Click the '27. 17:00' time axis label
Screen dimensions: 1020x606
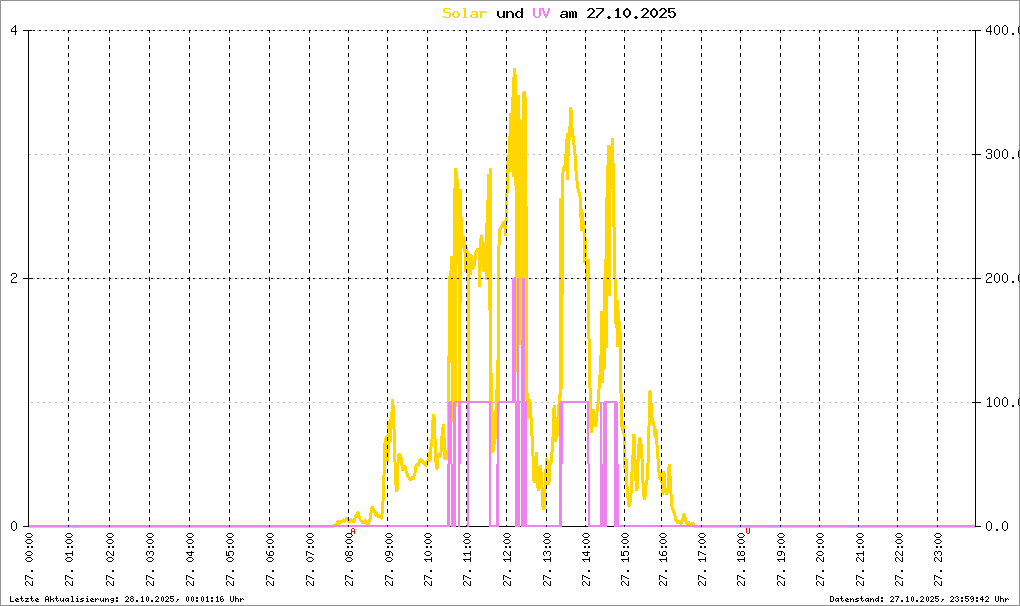pos(702,559)
